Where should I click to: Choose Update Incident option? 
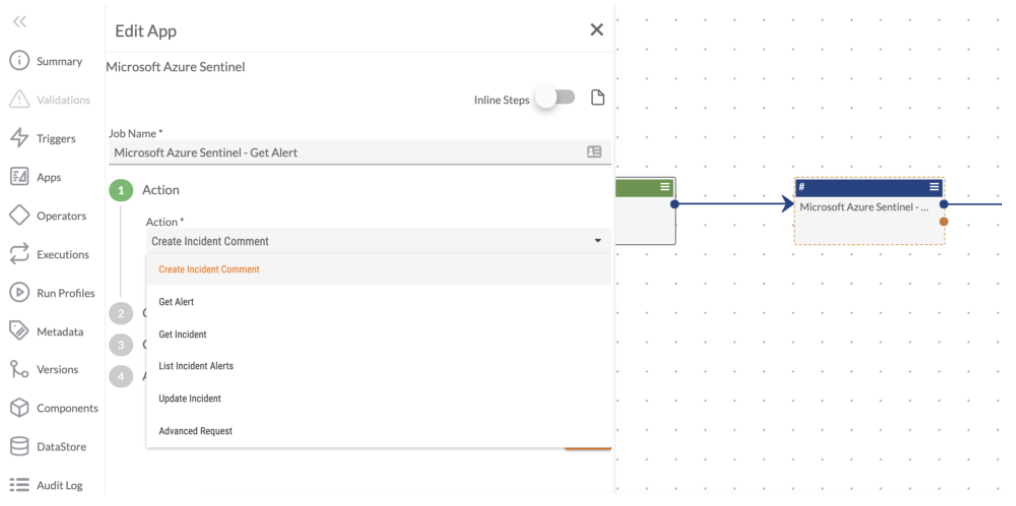(x=379, y=398)
